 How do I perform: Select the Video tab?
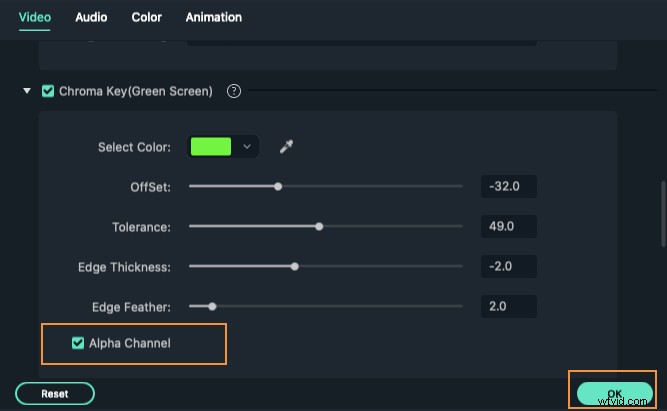pyautogui.click(x=34, y=17)
